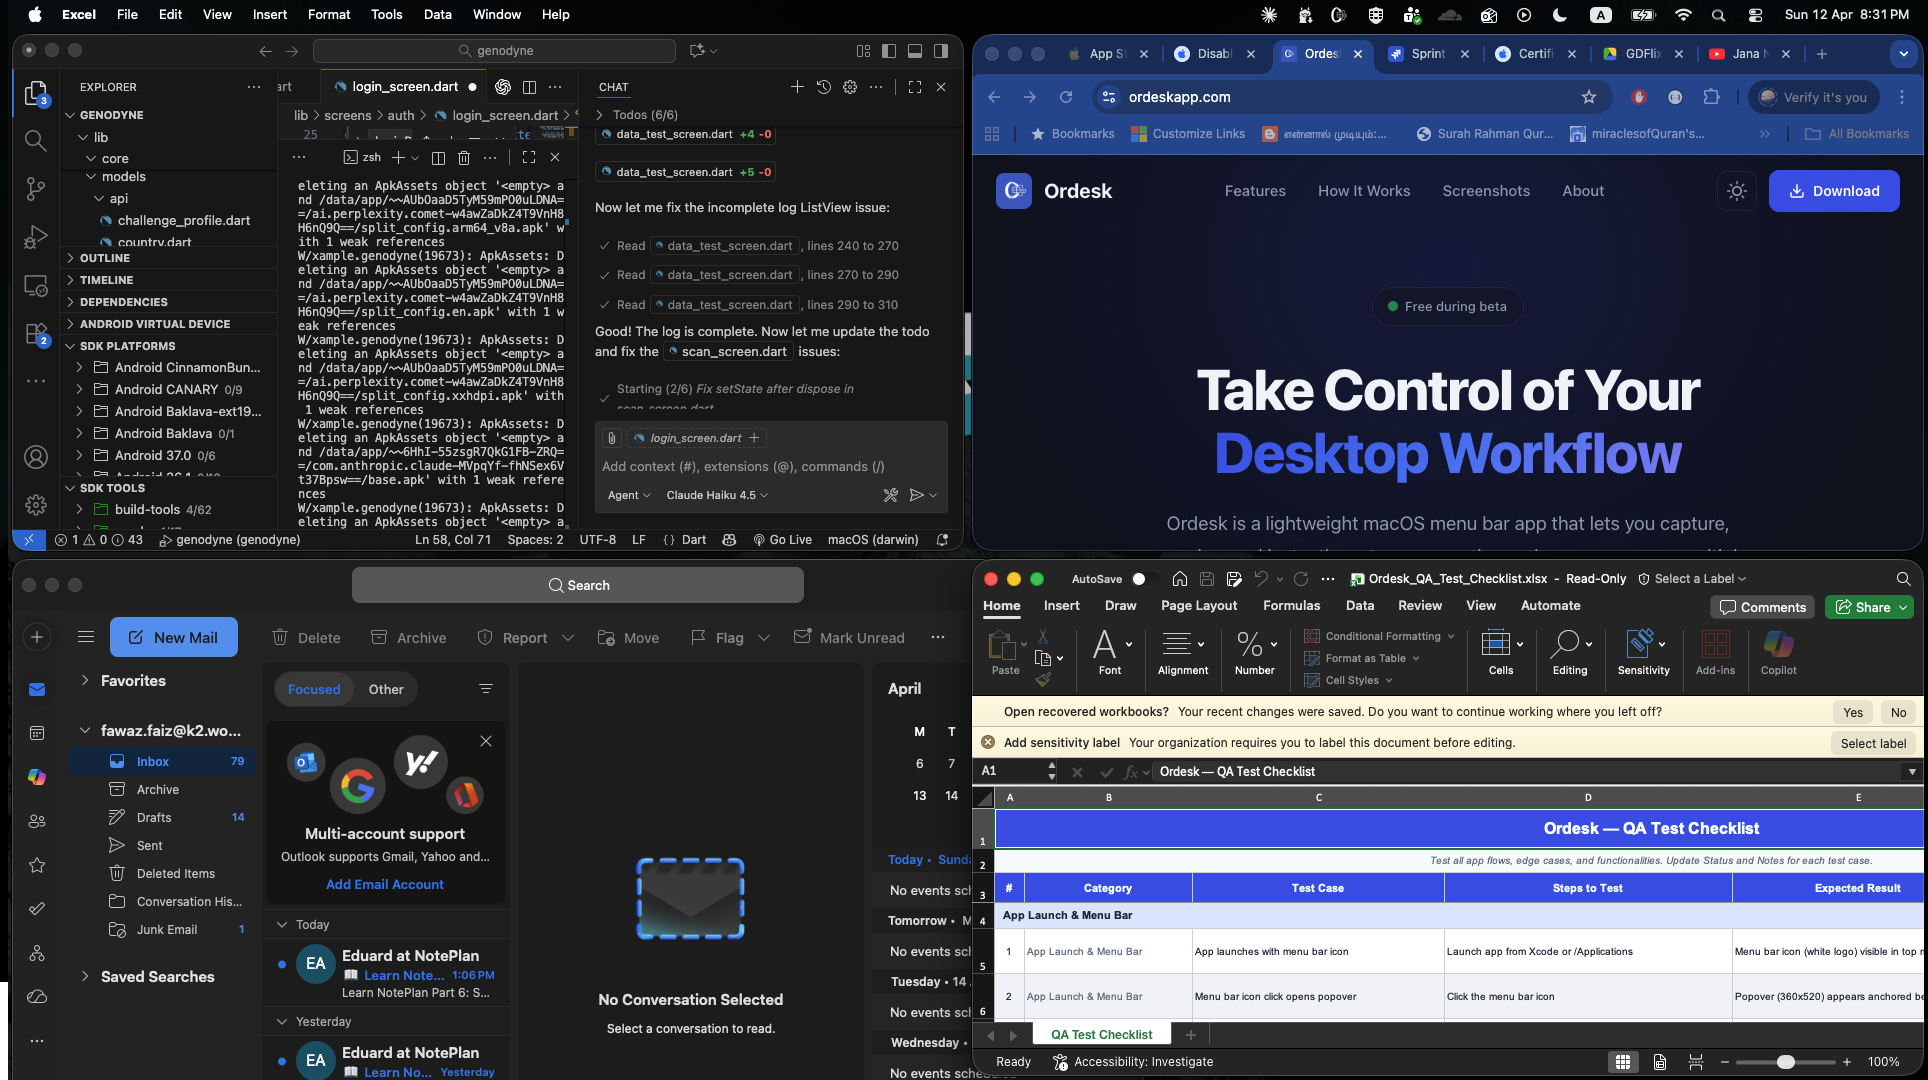
Task: Open the Extensions view in VS Code
Action: [36, 334]
